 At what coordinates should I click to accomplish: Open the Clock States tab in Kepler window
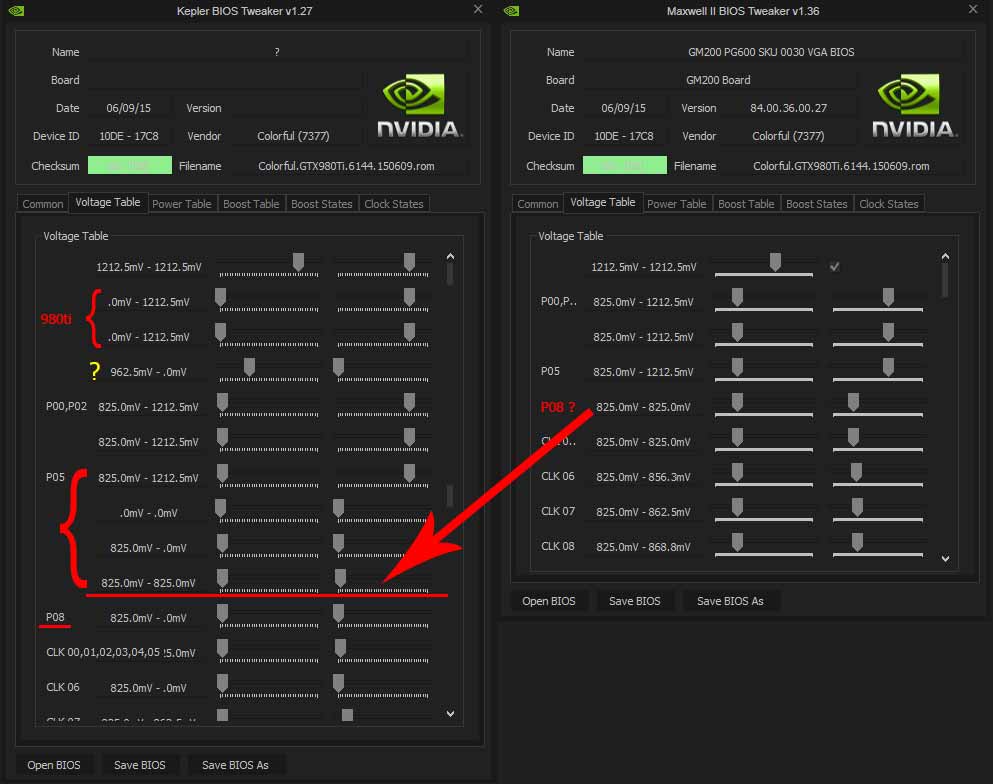click(x=394, y=204)
